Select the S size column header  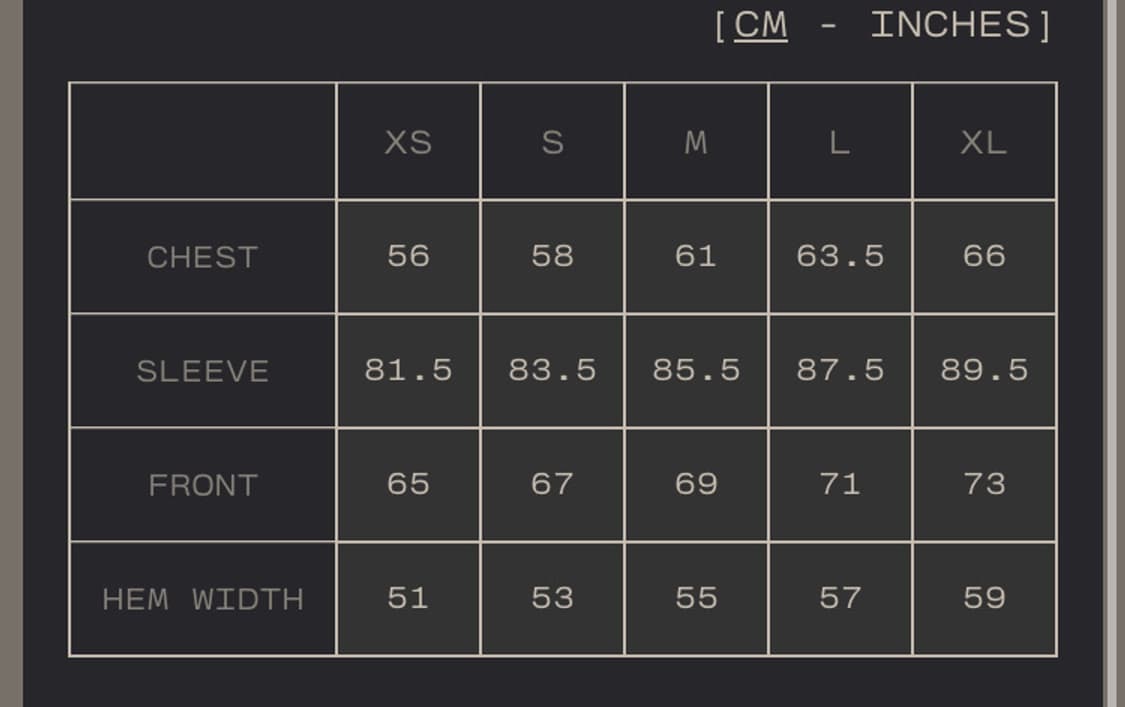click(552, 142)
